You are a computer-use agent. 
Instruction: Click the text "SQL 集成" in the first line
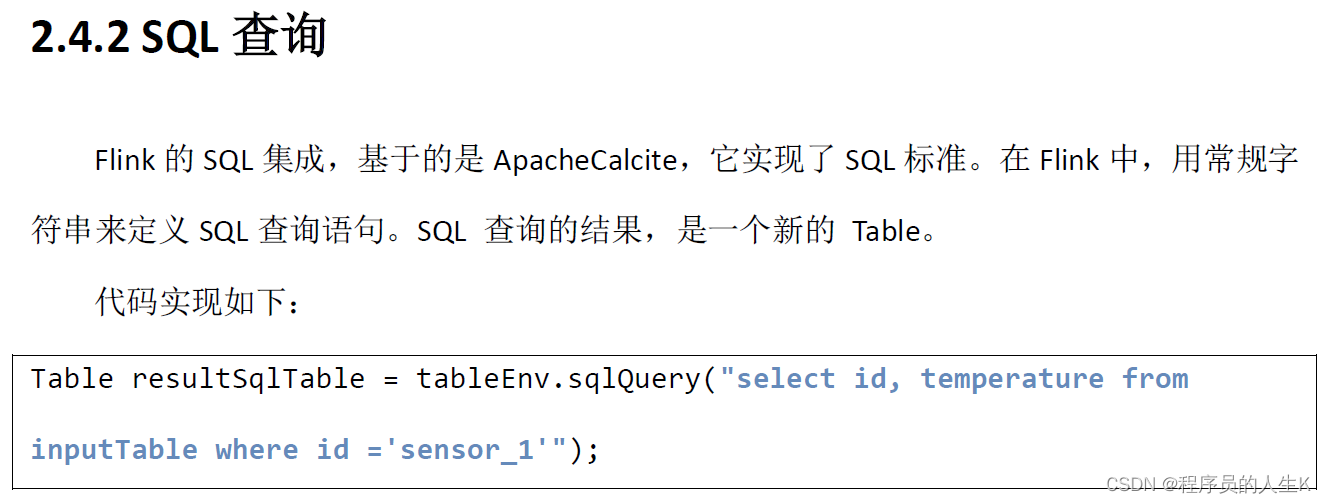(264, 160)
